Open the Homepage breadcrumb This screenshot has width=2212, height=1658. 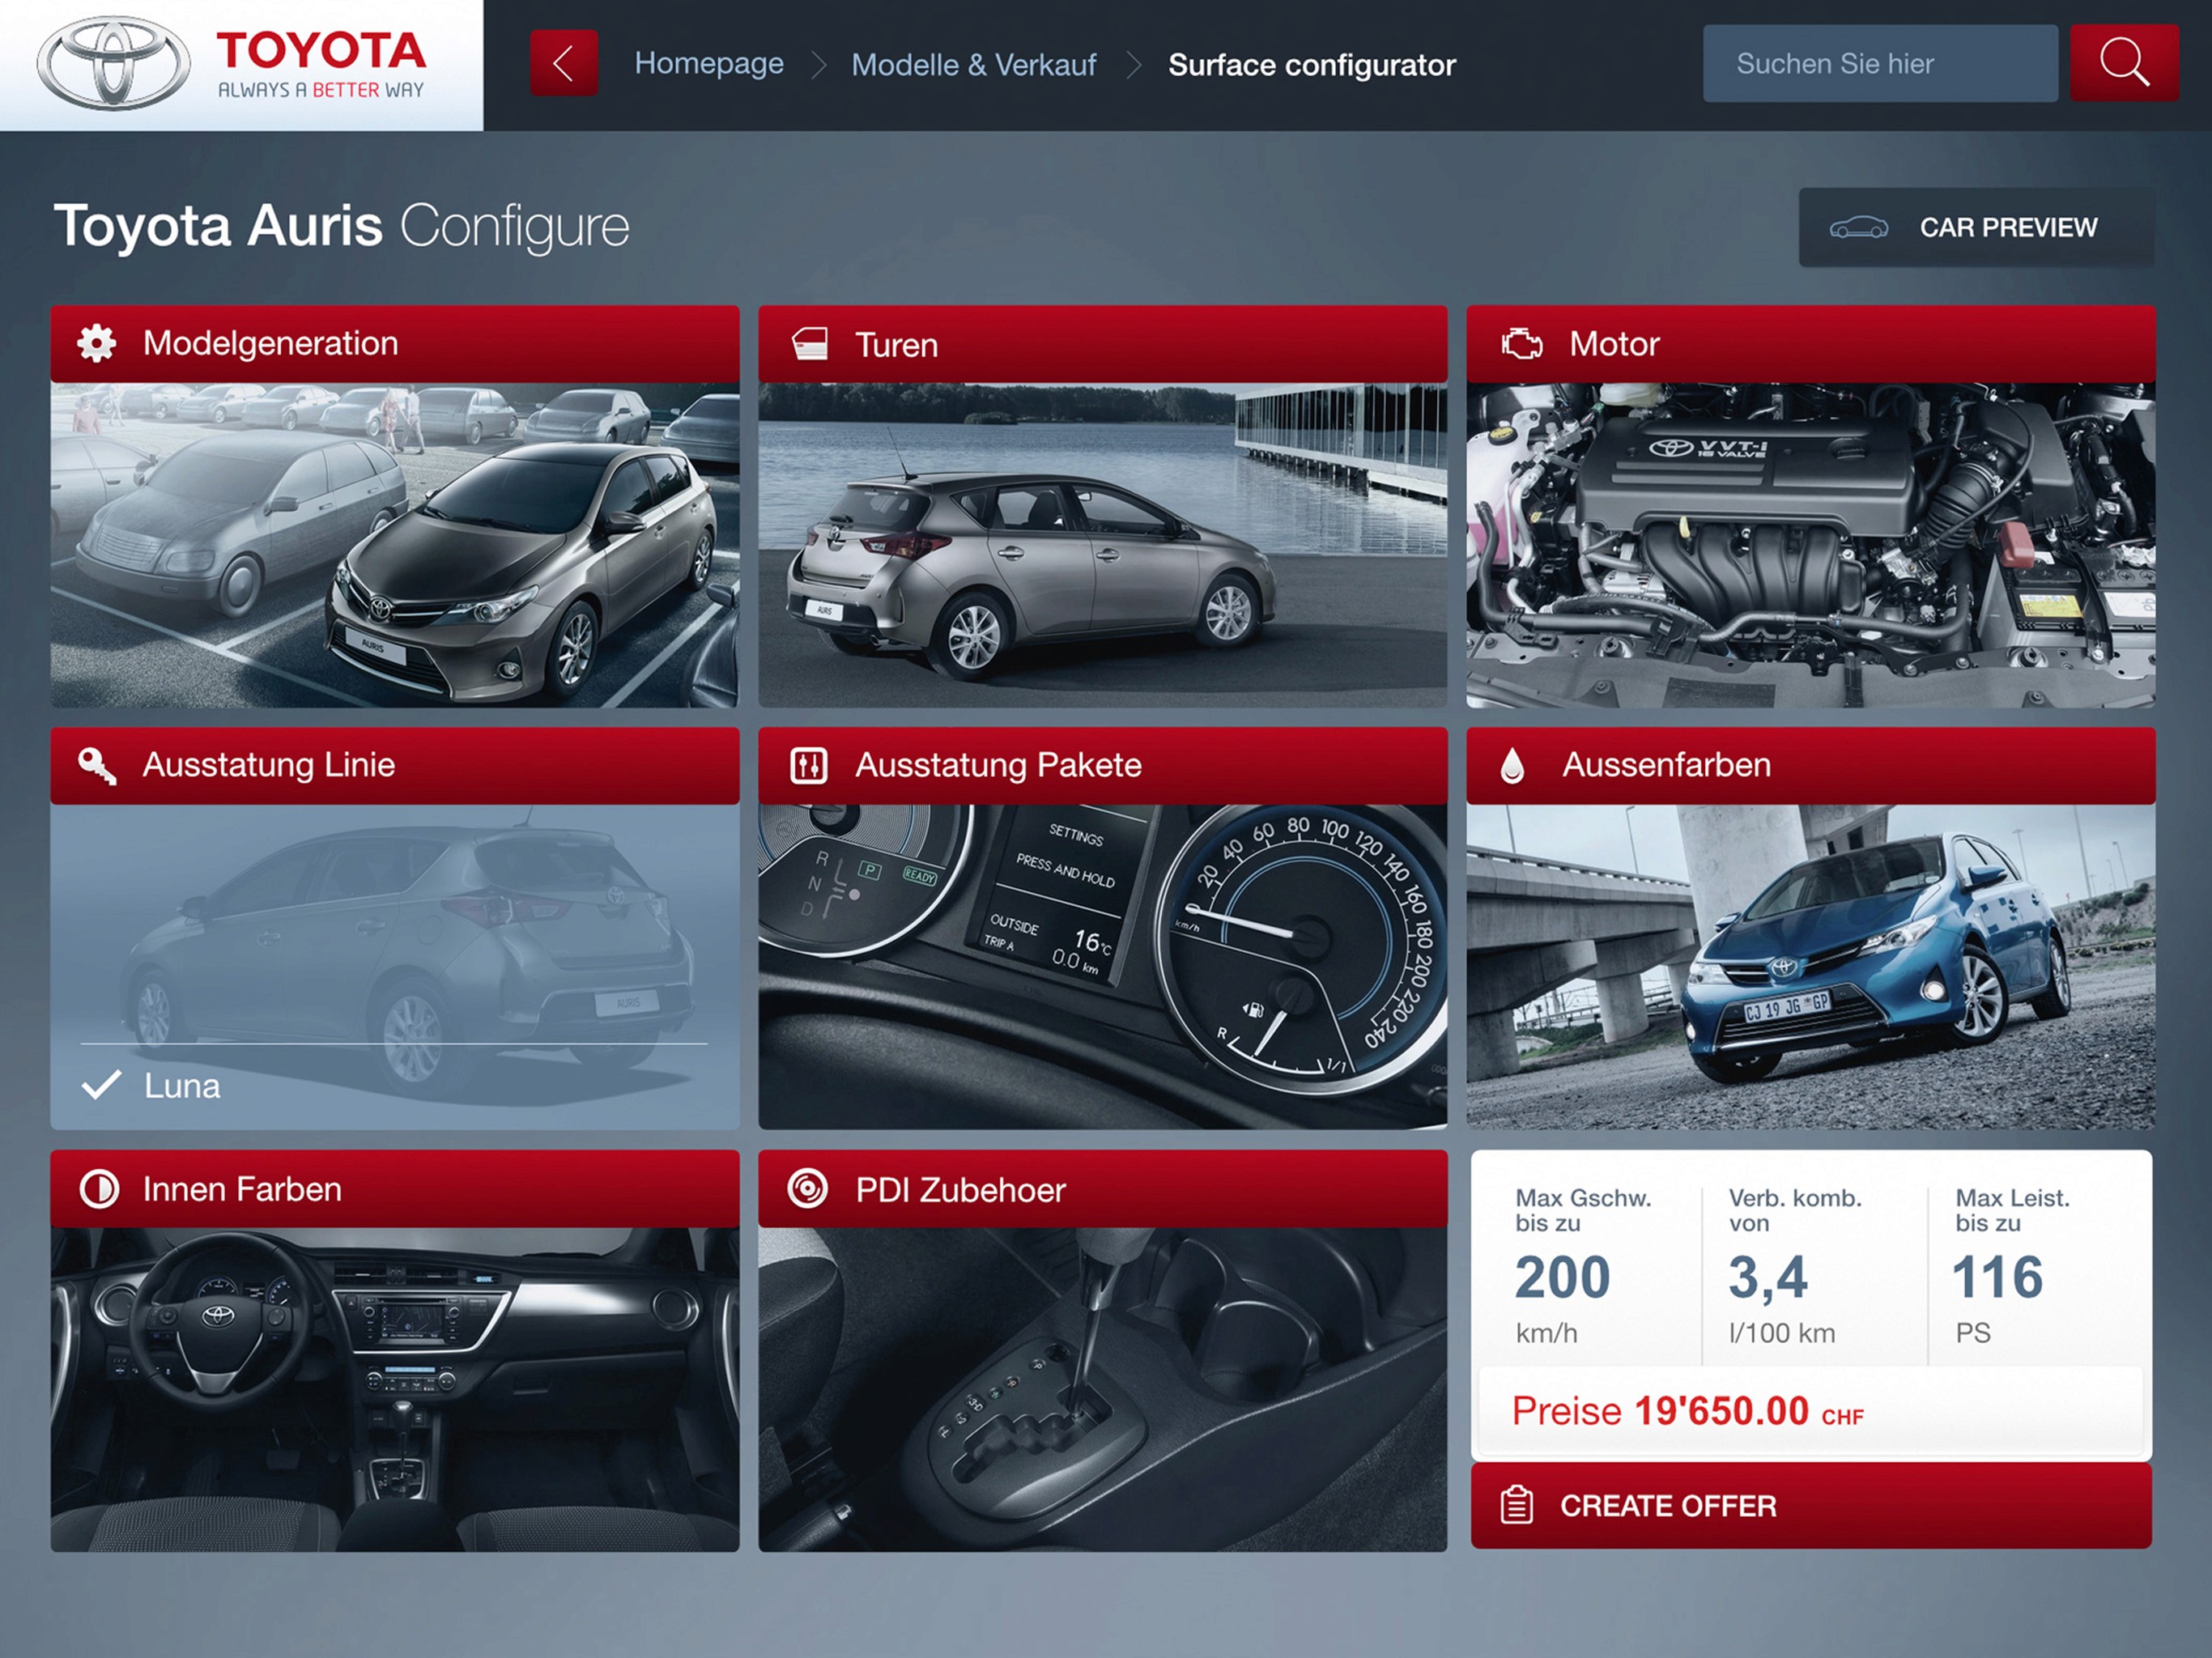(709, 64)
